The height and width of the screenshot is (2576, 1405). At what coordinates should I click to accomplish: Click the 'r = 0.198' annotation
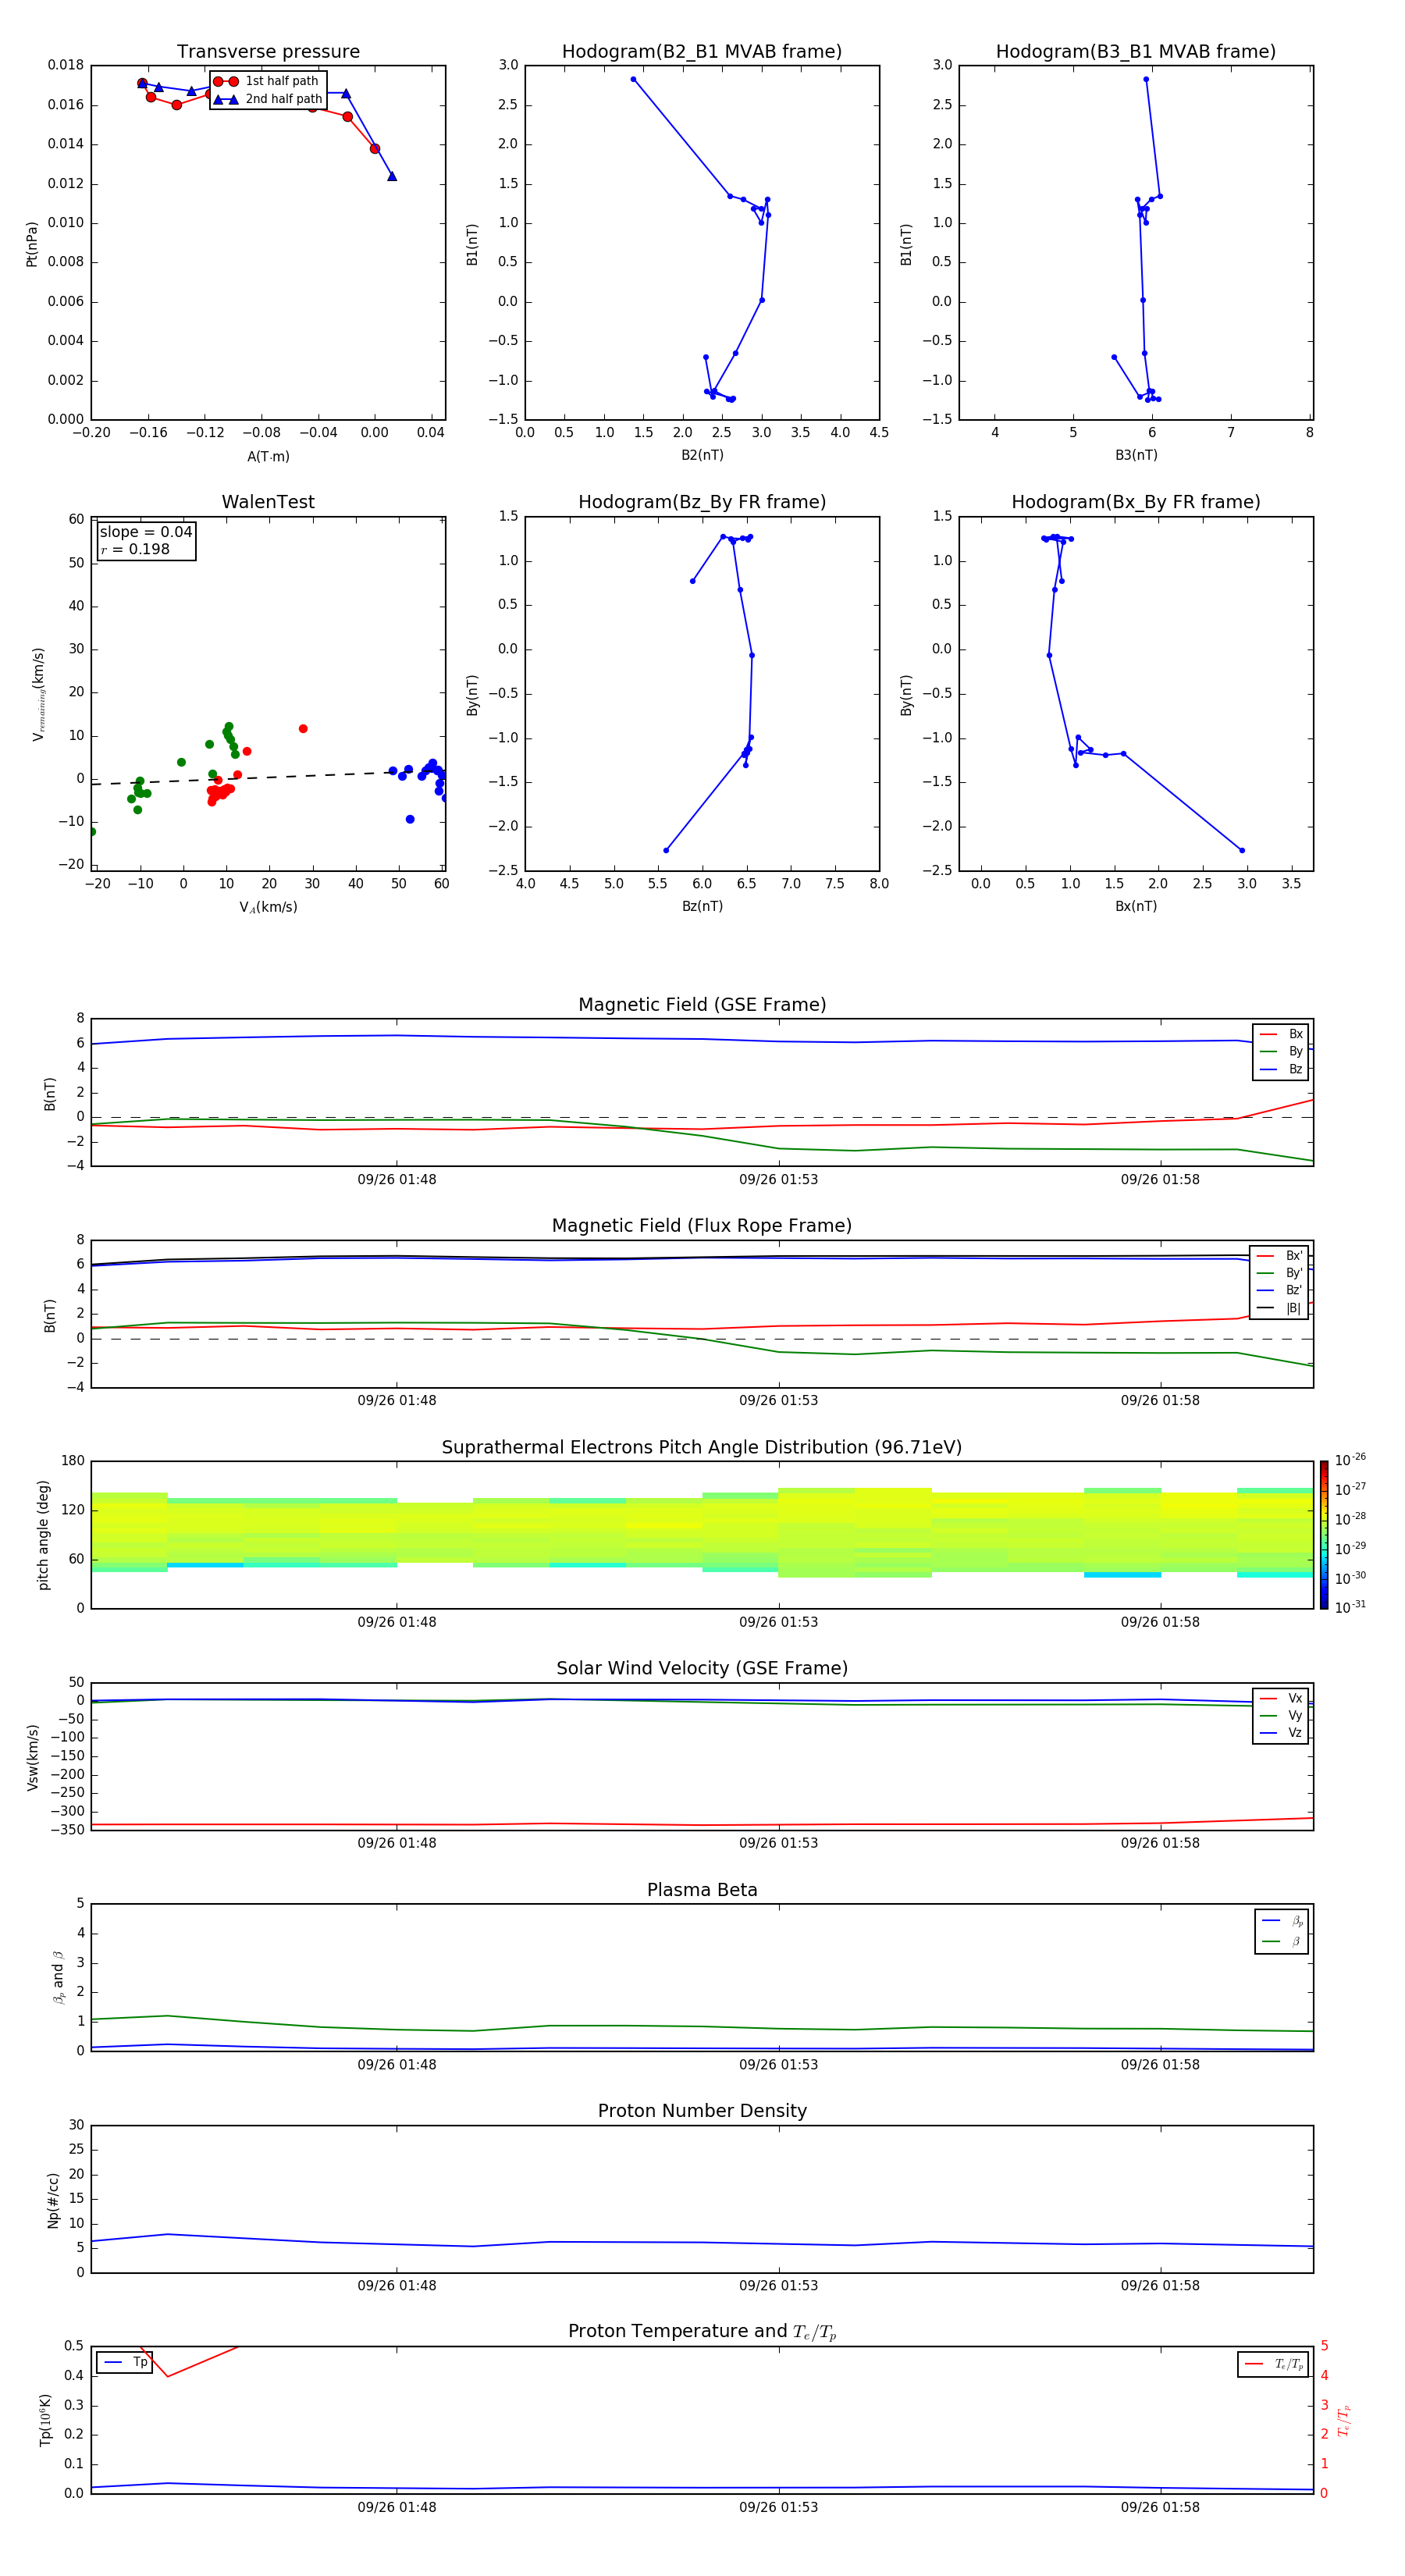pos(135,549)
